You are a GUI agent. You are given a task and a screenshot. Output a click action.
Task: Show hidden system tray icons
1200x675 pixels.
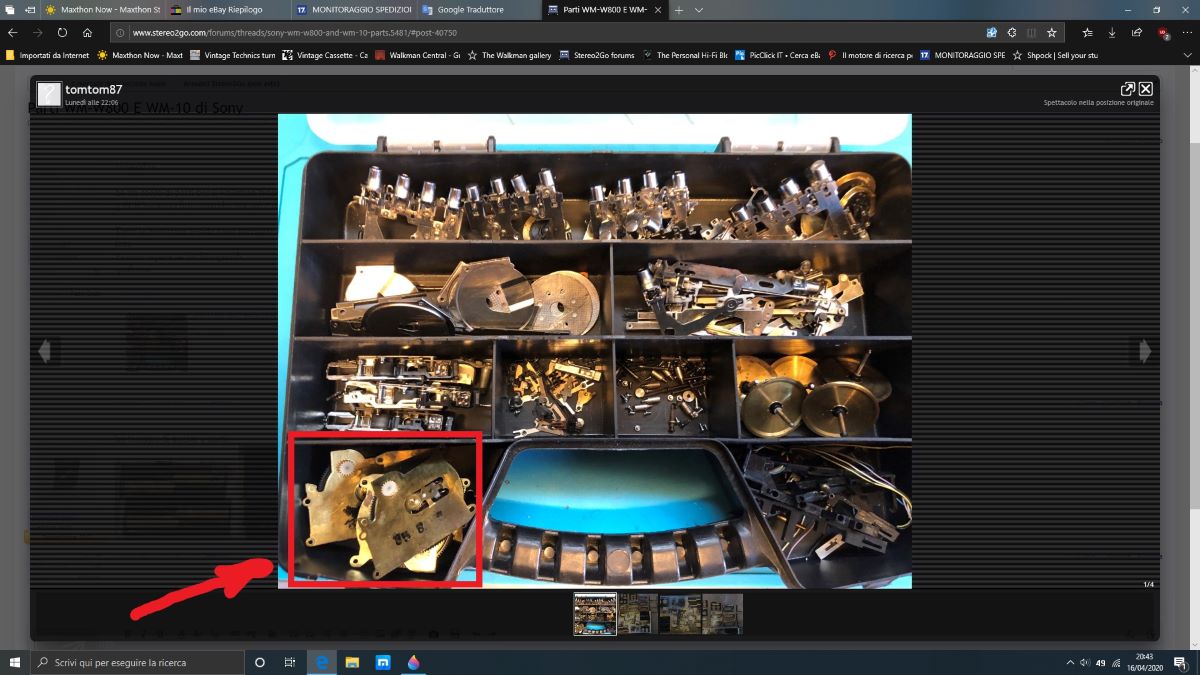[x=1071, y=662]
